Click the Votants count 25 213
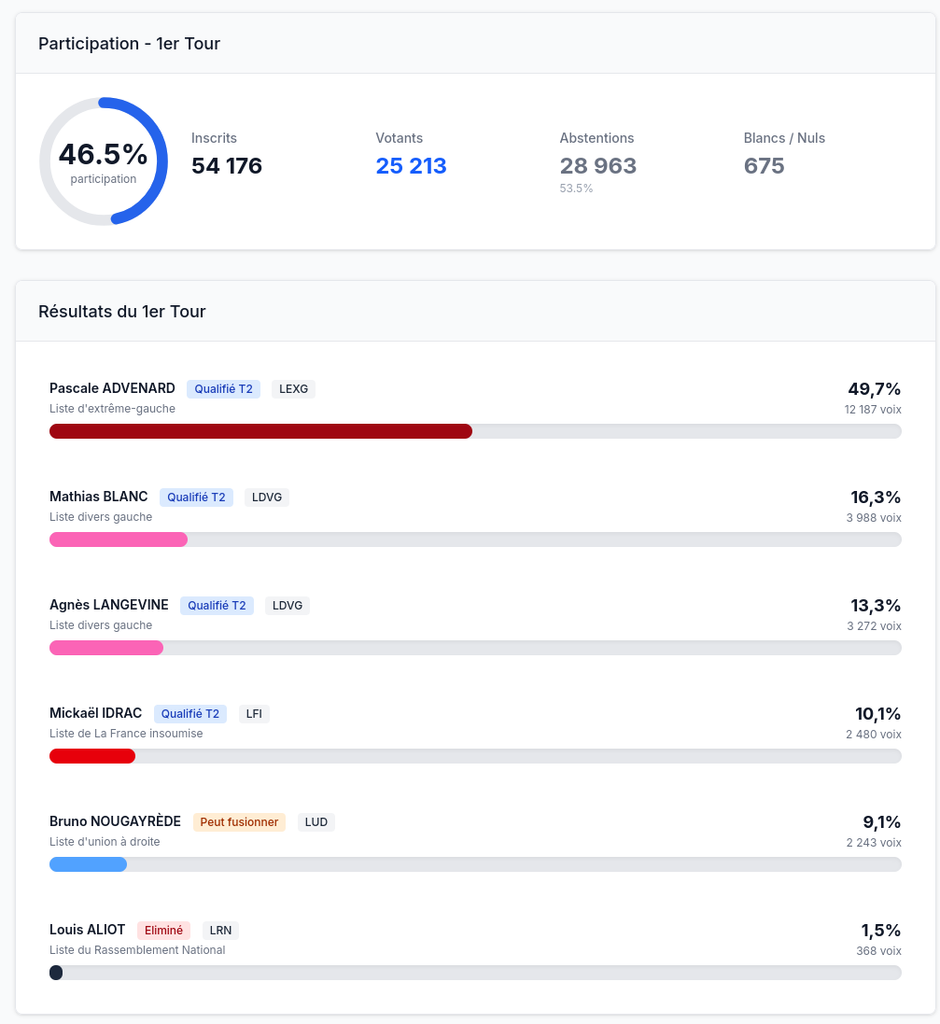This screenshot has width=940, height=1024. (411, 166)
